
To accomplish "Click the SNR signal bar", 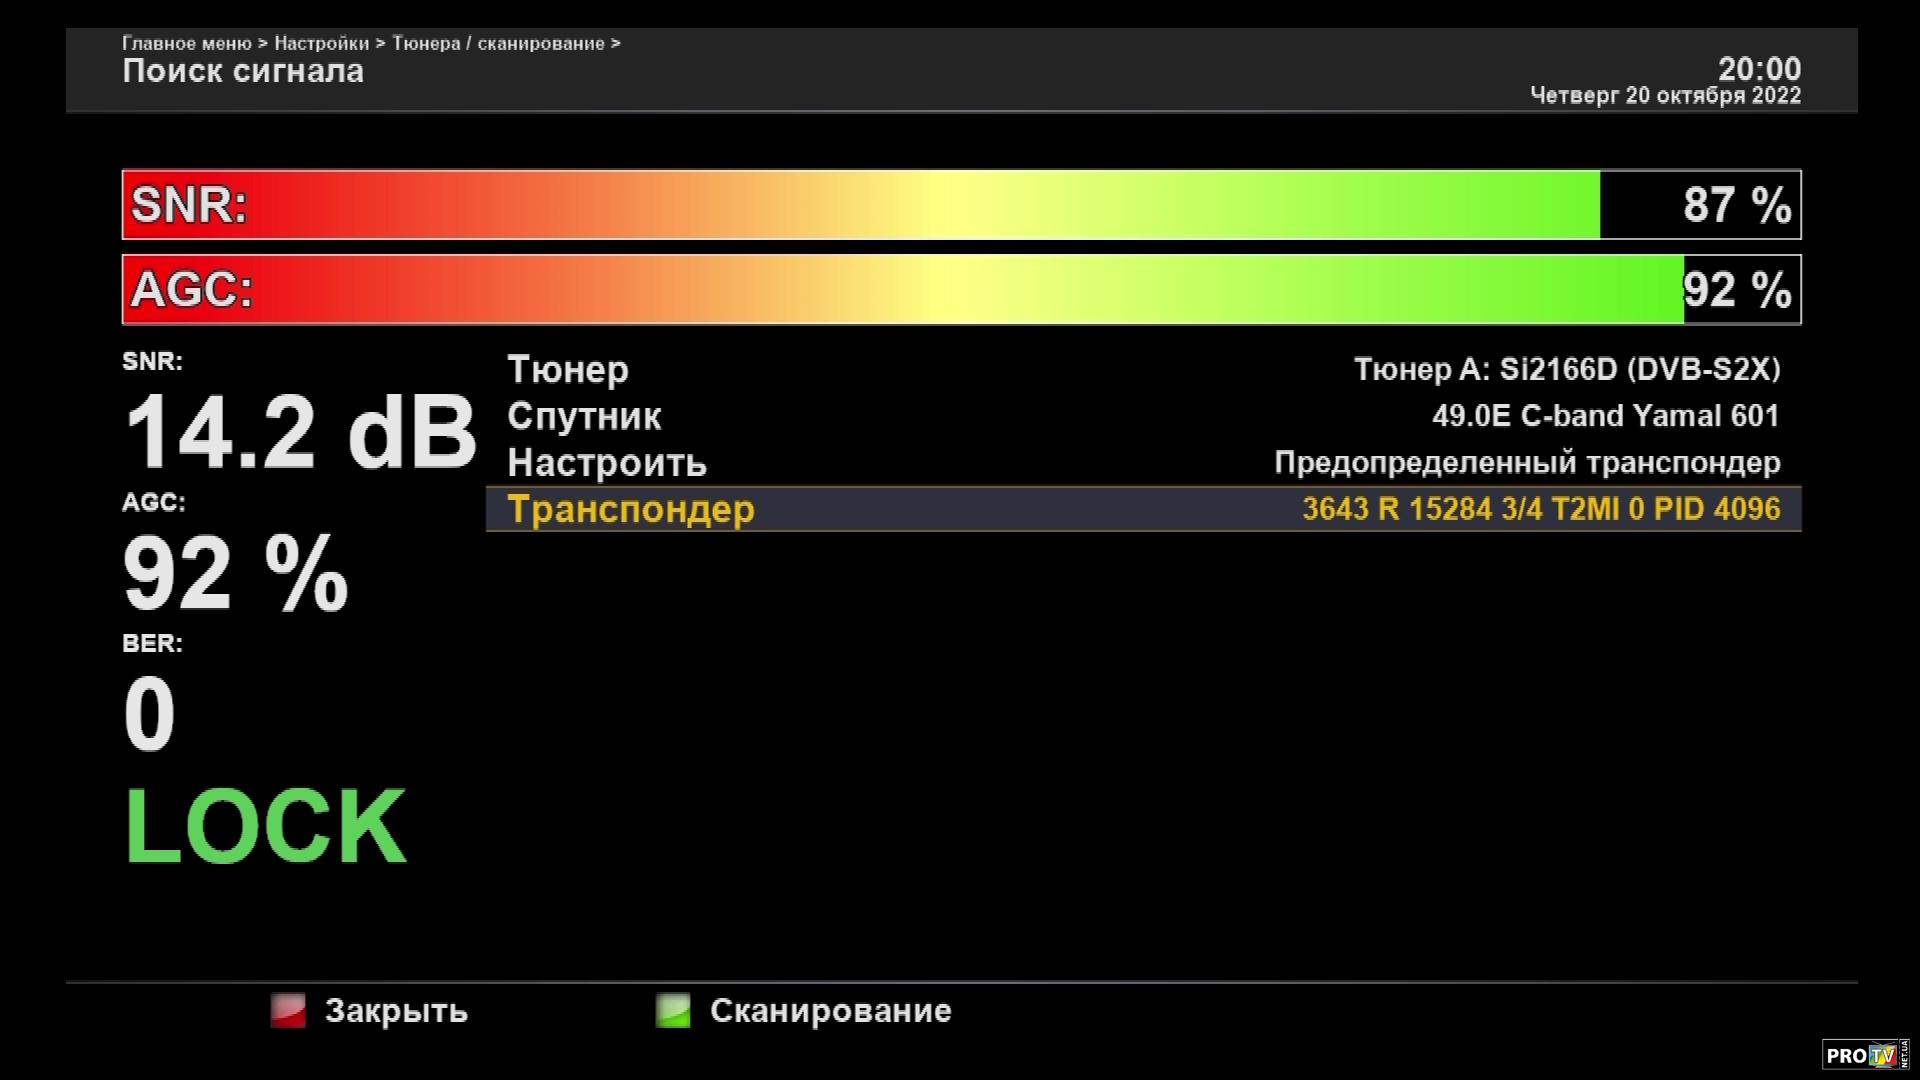I will coord(860,205).
